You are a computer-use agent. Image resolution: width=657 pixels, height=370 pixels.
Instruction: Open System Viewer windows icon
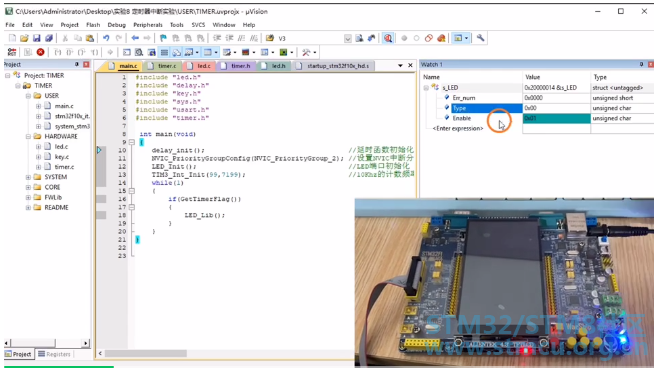coord(284,52)
